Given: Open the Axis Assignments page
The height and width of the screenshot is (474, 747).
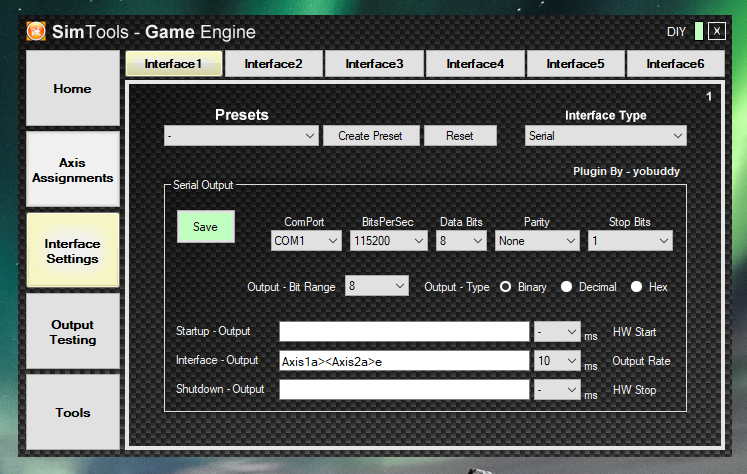Looking at the screenshot, I should 72,170.
